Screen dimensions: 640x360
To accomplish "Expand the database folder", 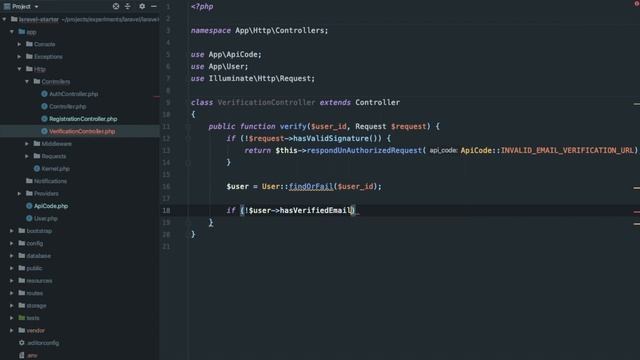I will [x=12, y=256].
